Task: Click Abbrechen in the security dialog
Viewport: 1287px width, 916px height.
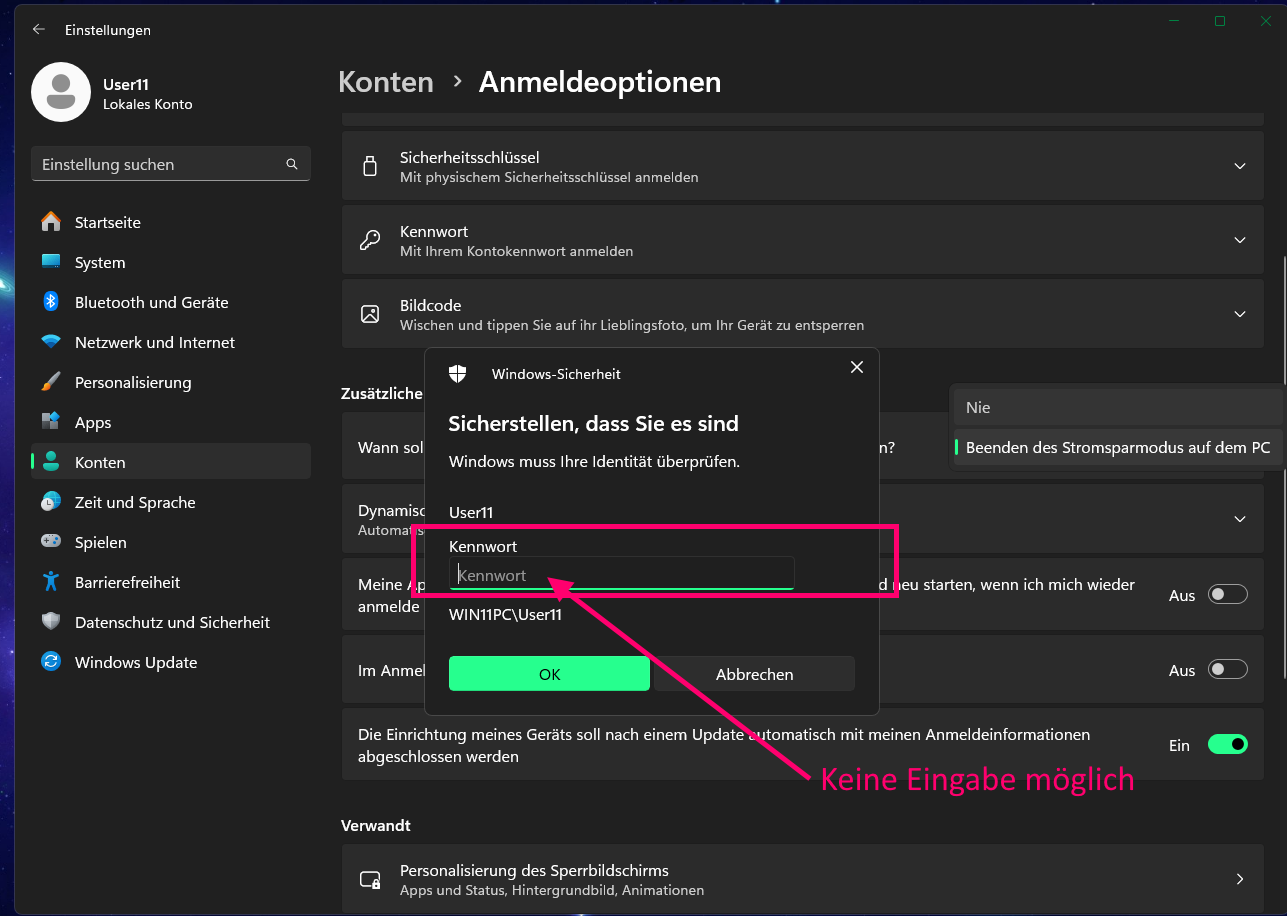Action: point(754,674)
